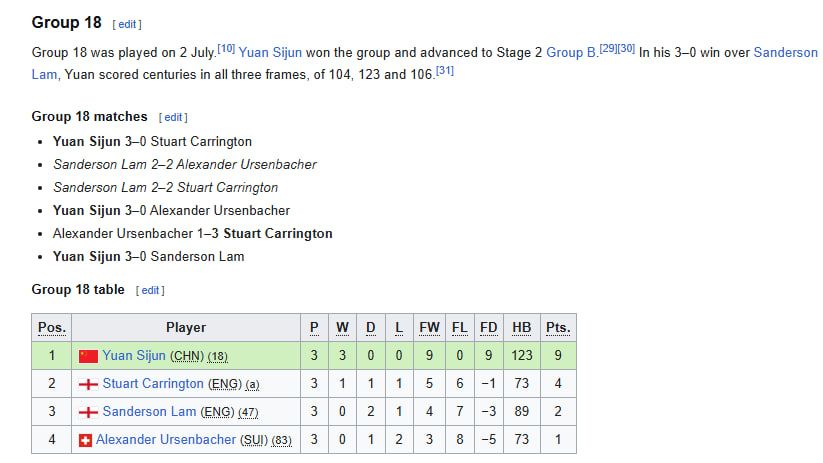Viewport: 823px width, 463px height.
Task: Open citation reference 29
Action: tap(608, 48)
